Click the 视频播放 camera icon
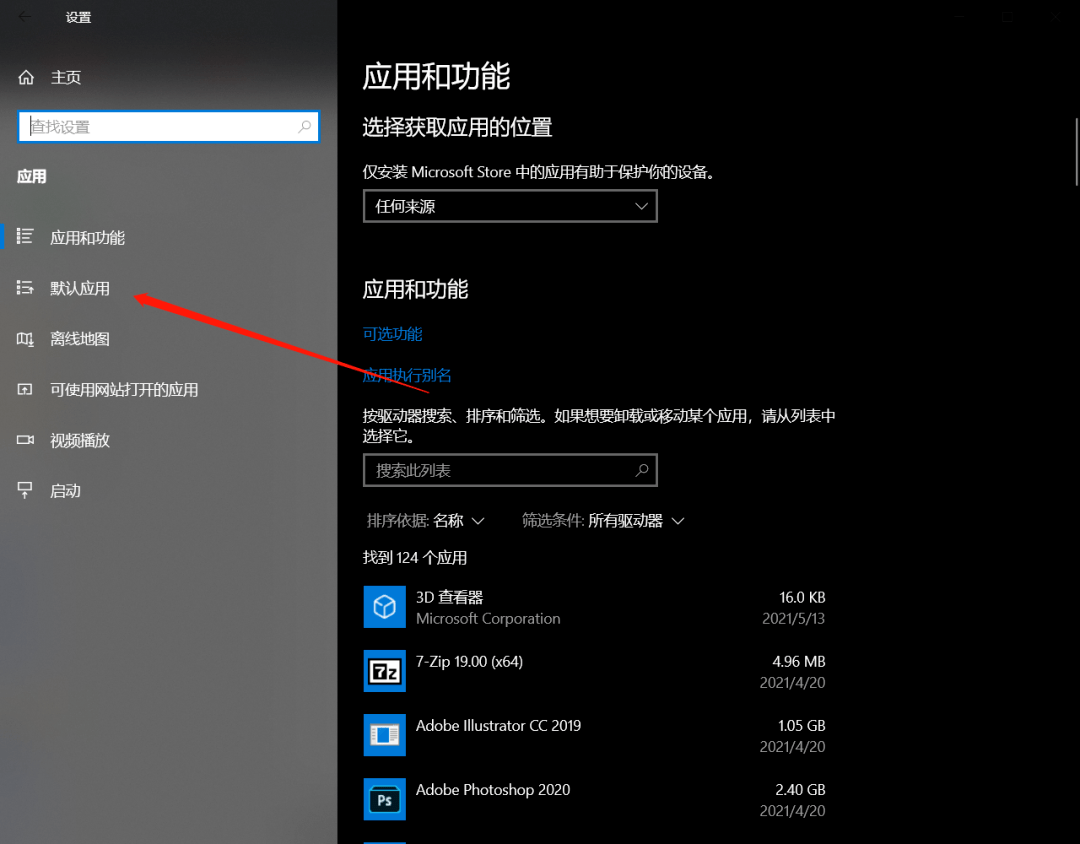 [x=25, y=440]
